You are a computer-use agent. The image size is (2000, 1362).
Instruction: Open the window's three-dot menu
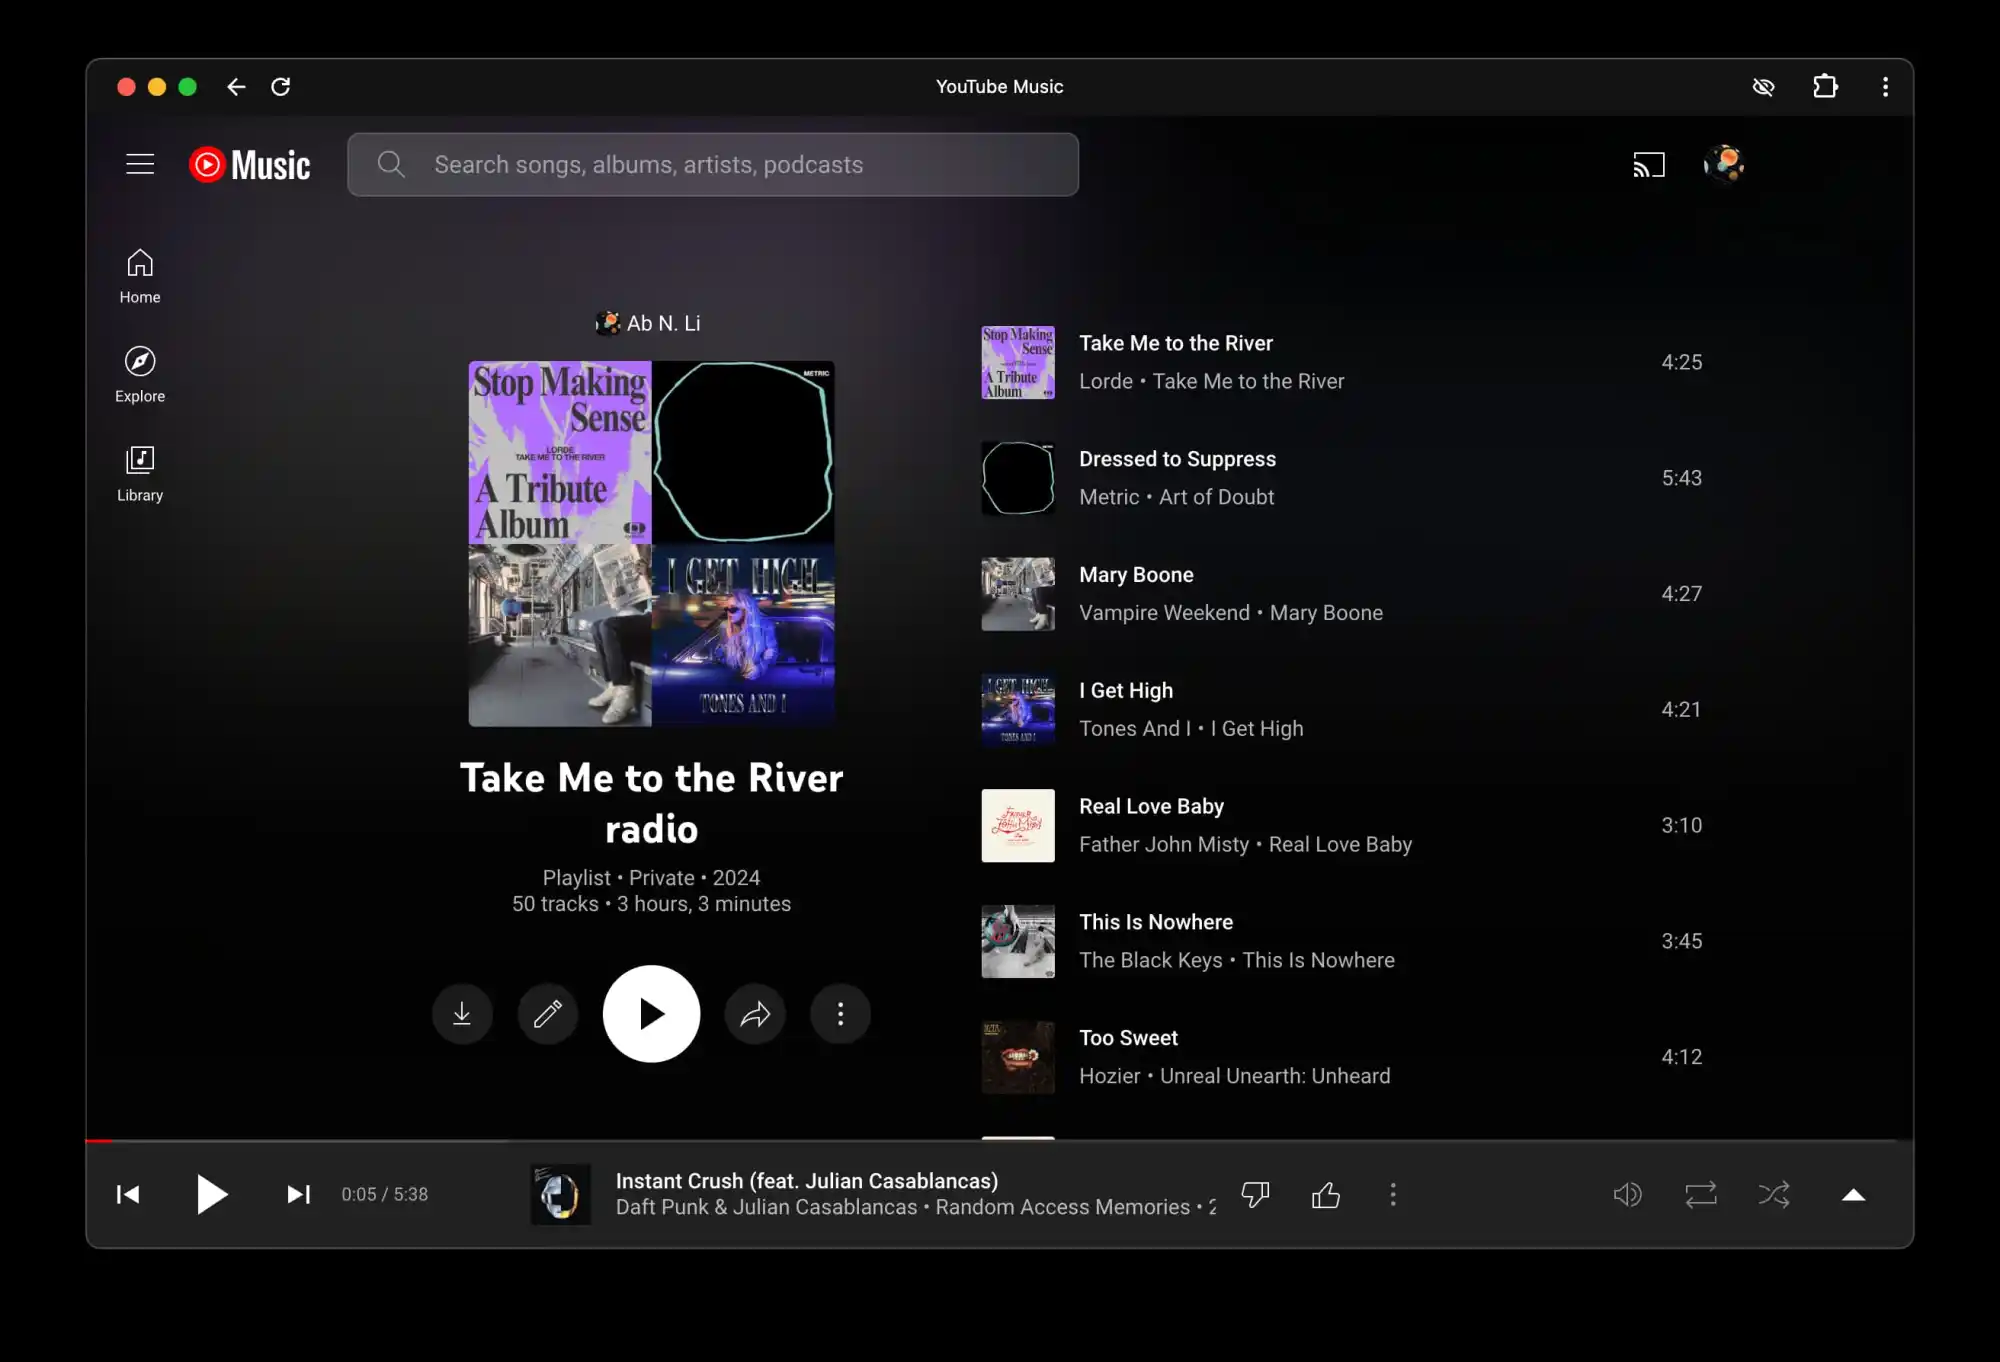click(1886, 87)
